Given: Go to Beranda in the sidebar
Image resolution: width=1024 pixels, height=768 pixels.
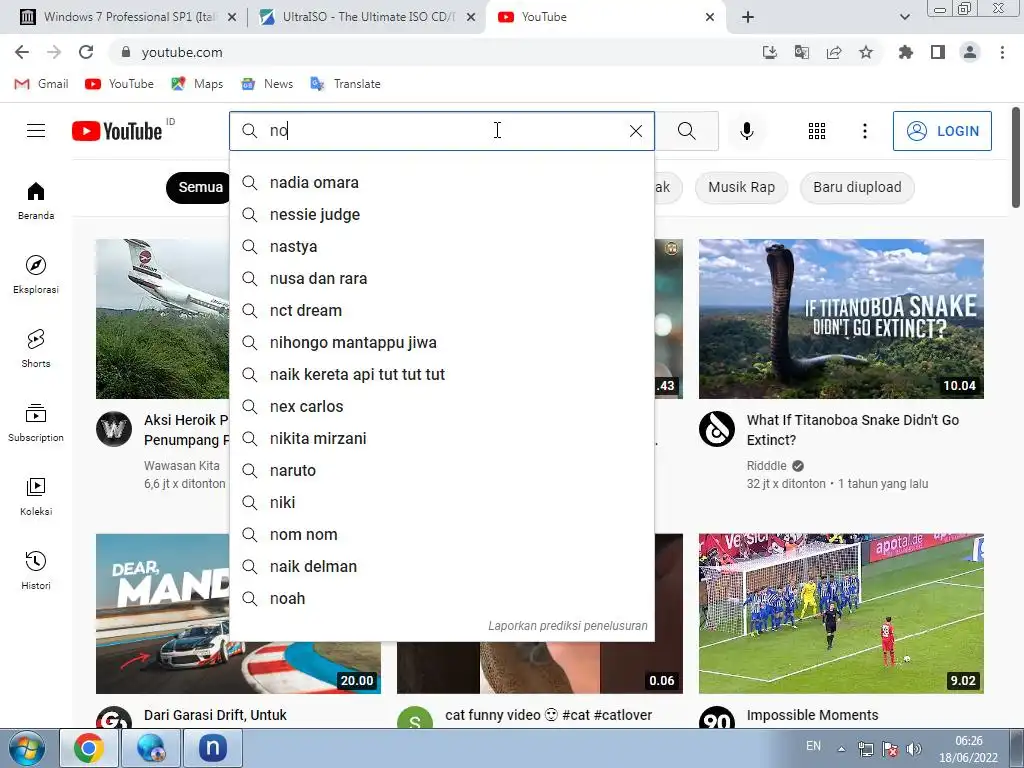Looking at the screenshot, I should [36, 200].
